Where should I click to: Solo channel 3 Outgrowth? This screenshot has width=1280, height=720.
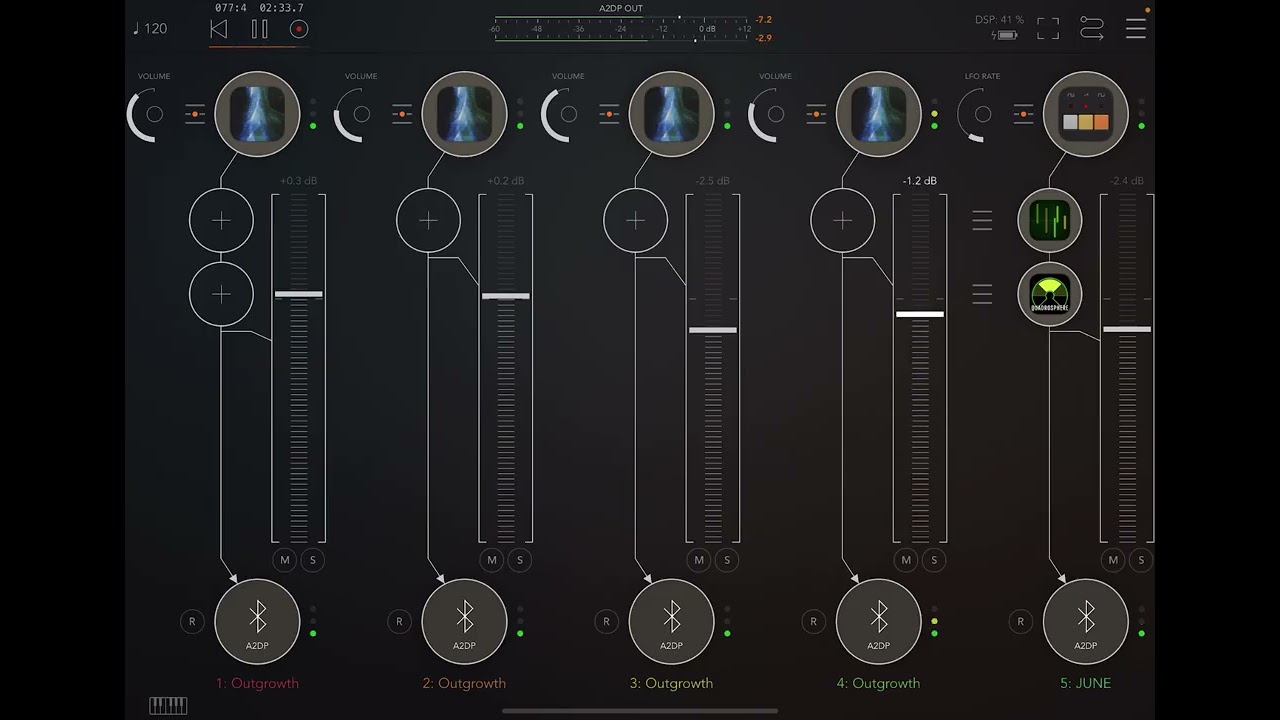point(726,560)
